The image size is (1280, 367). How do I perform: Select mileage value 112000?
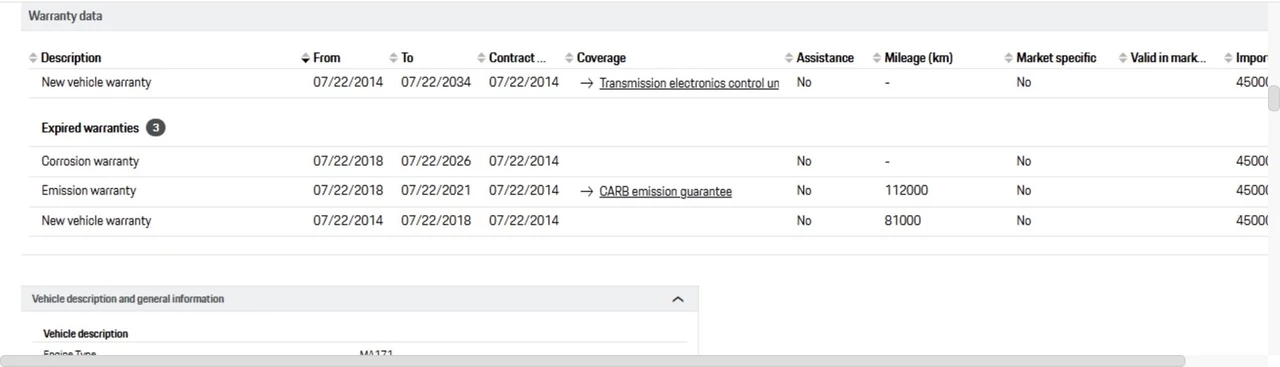[x=906, y=191]
